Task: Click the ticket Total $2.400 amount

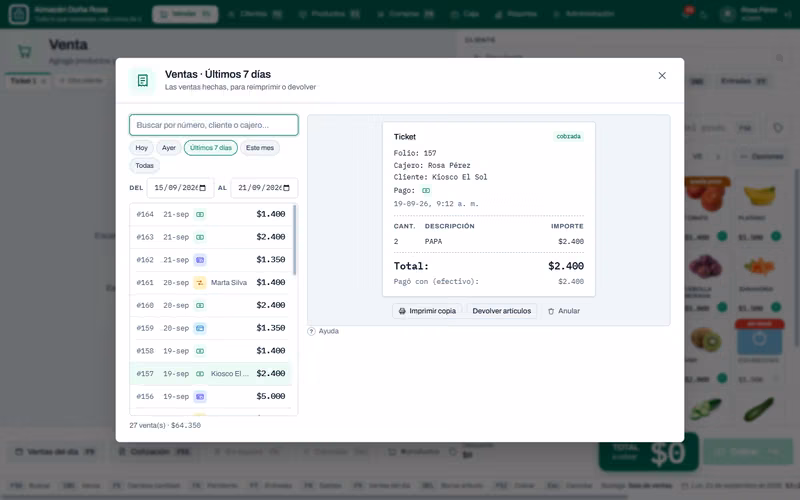Action: point(566,266)
